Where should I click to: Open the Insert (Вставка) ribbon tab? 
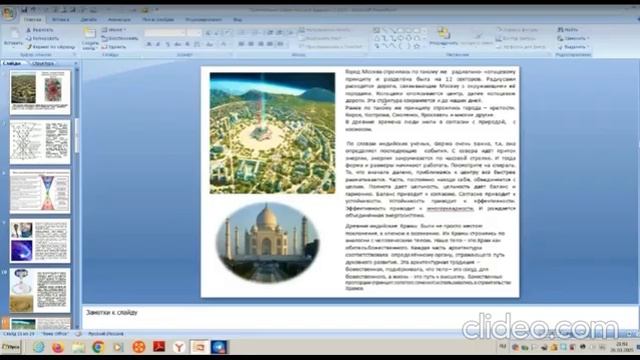(60, 20)
